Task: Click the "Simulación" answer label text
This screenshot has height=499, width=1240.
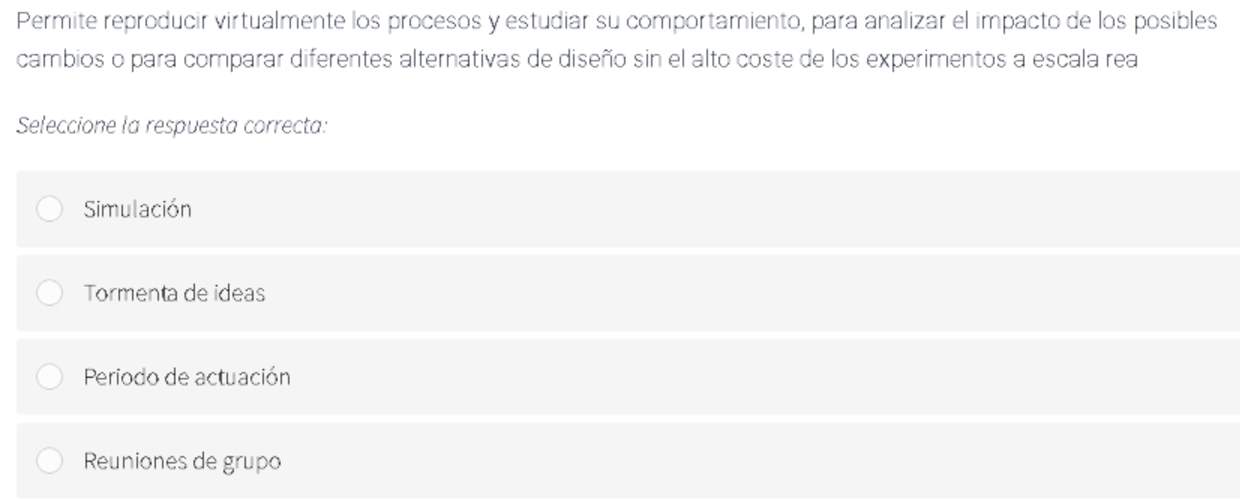Action: coord(137,209)
